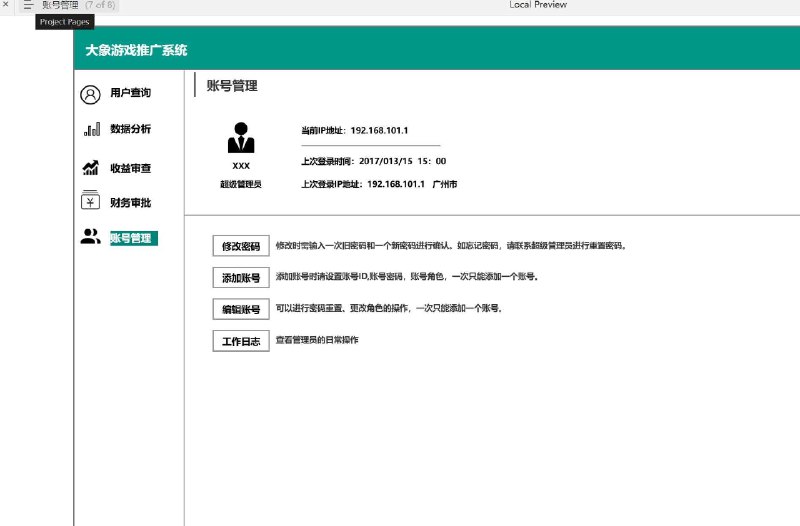Click the last login time 2017/013/15 text
This screenshot has height=526, width=800.
pos(403,161)
